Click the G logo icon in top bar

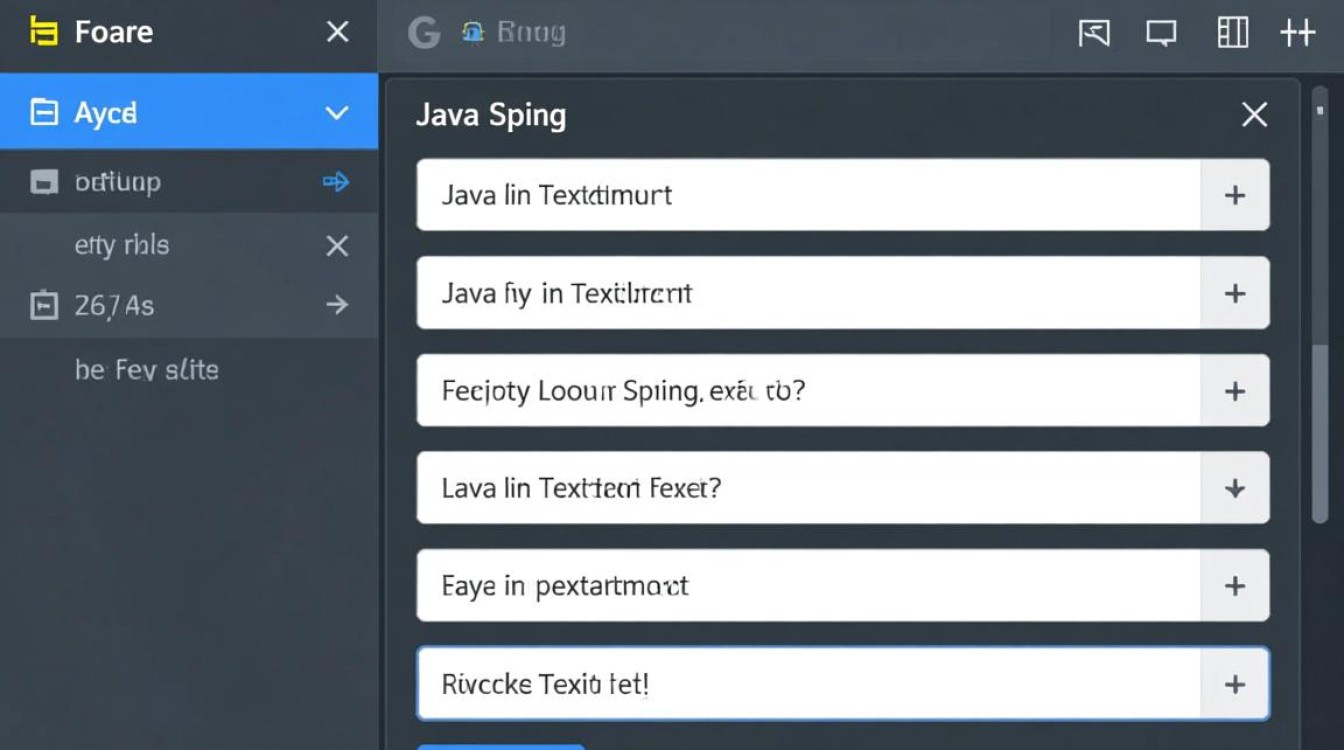[x=424, y=34]
